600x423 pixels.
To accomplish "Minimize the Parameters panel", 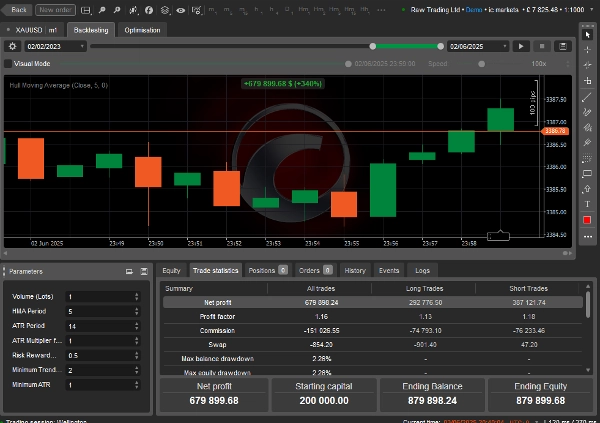I will tap(129, 271).
